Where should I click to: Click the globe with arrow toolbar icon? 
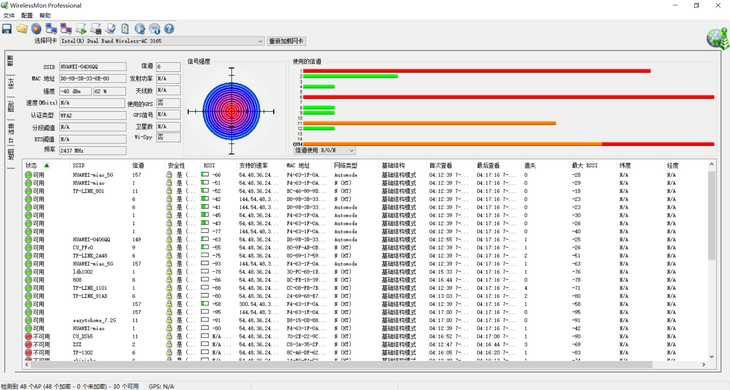[140, 29]
